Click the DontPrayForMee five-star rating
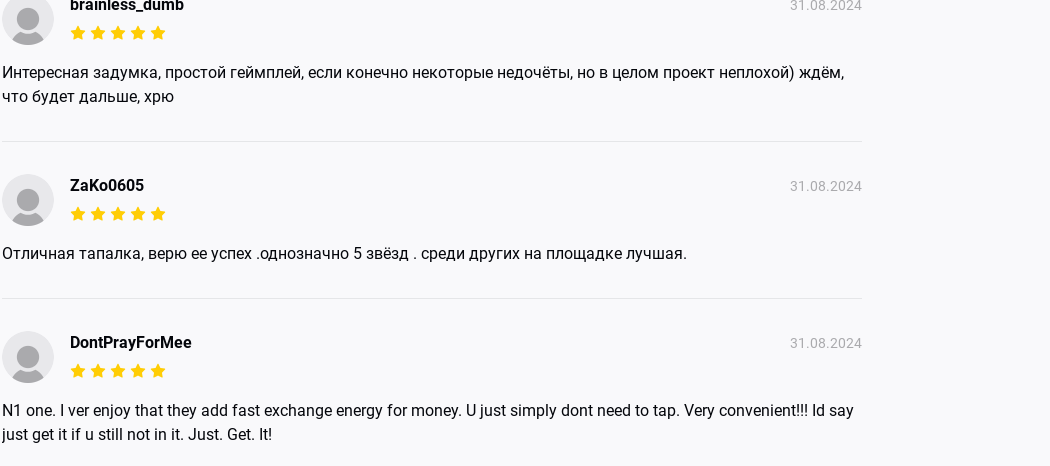The image size is (1050, 466). pyautogui.click(x=118, y=371)
